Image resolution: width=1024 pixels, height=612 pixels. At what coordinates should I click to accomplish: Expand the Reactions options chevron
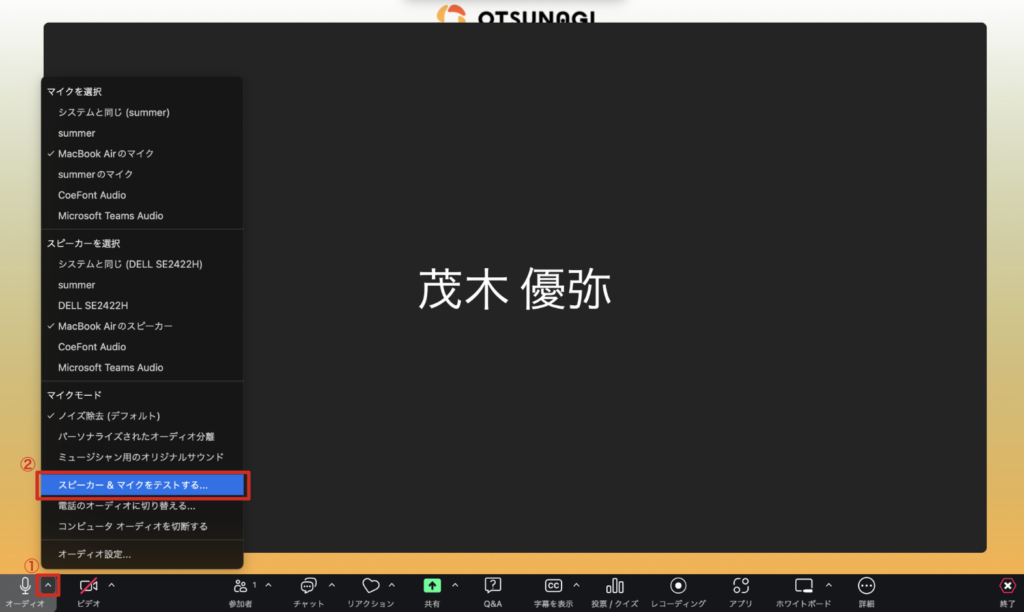(x=391, y=585)
